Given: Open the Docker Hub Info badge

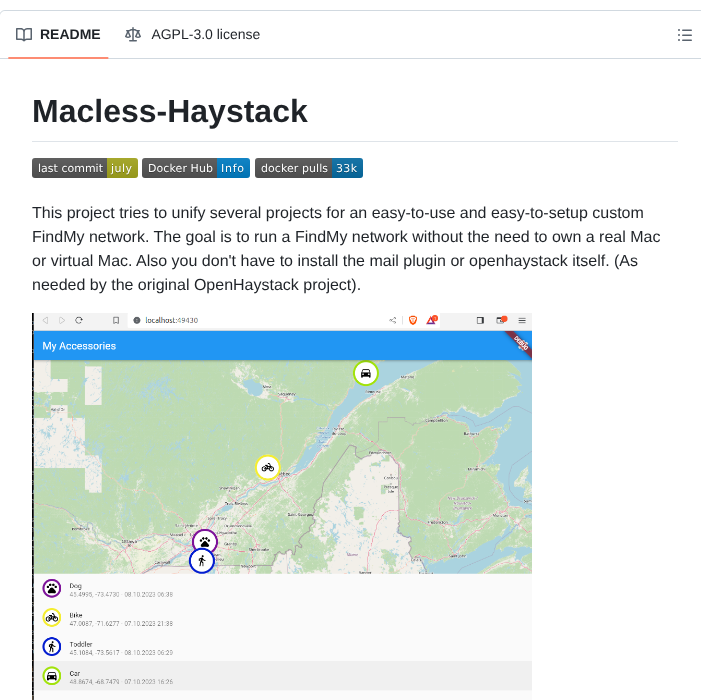Looking at the screenshot, I should tap(196, 168).
